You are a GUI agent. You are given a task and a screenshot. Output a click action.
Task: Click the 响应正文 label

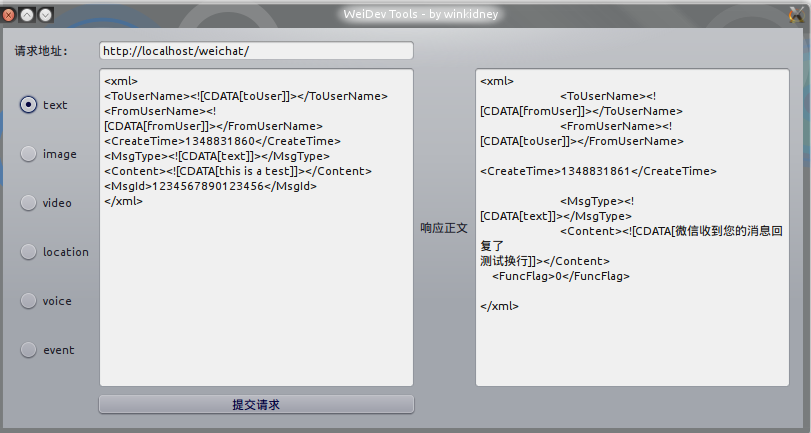click(x=444, y=229)
